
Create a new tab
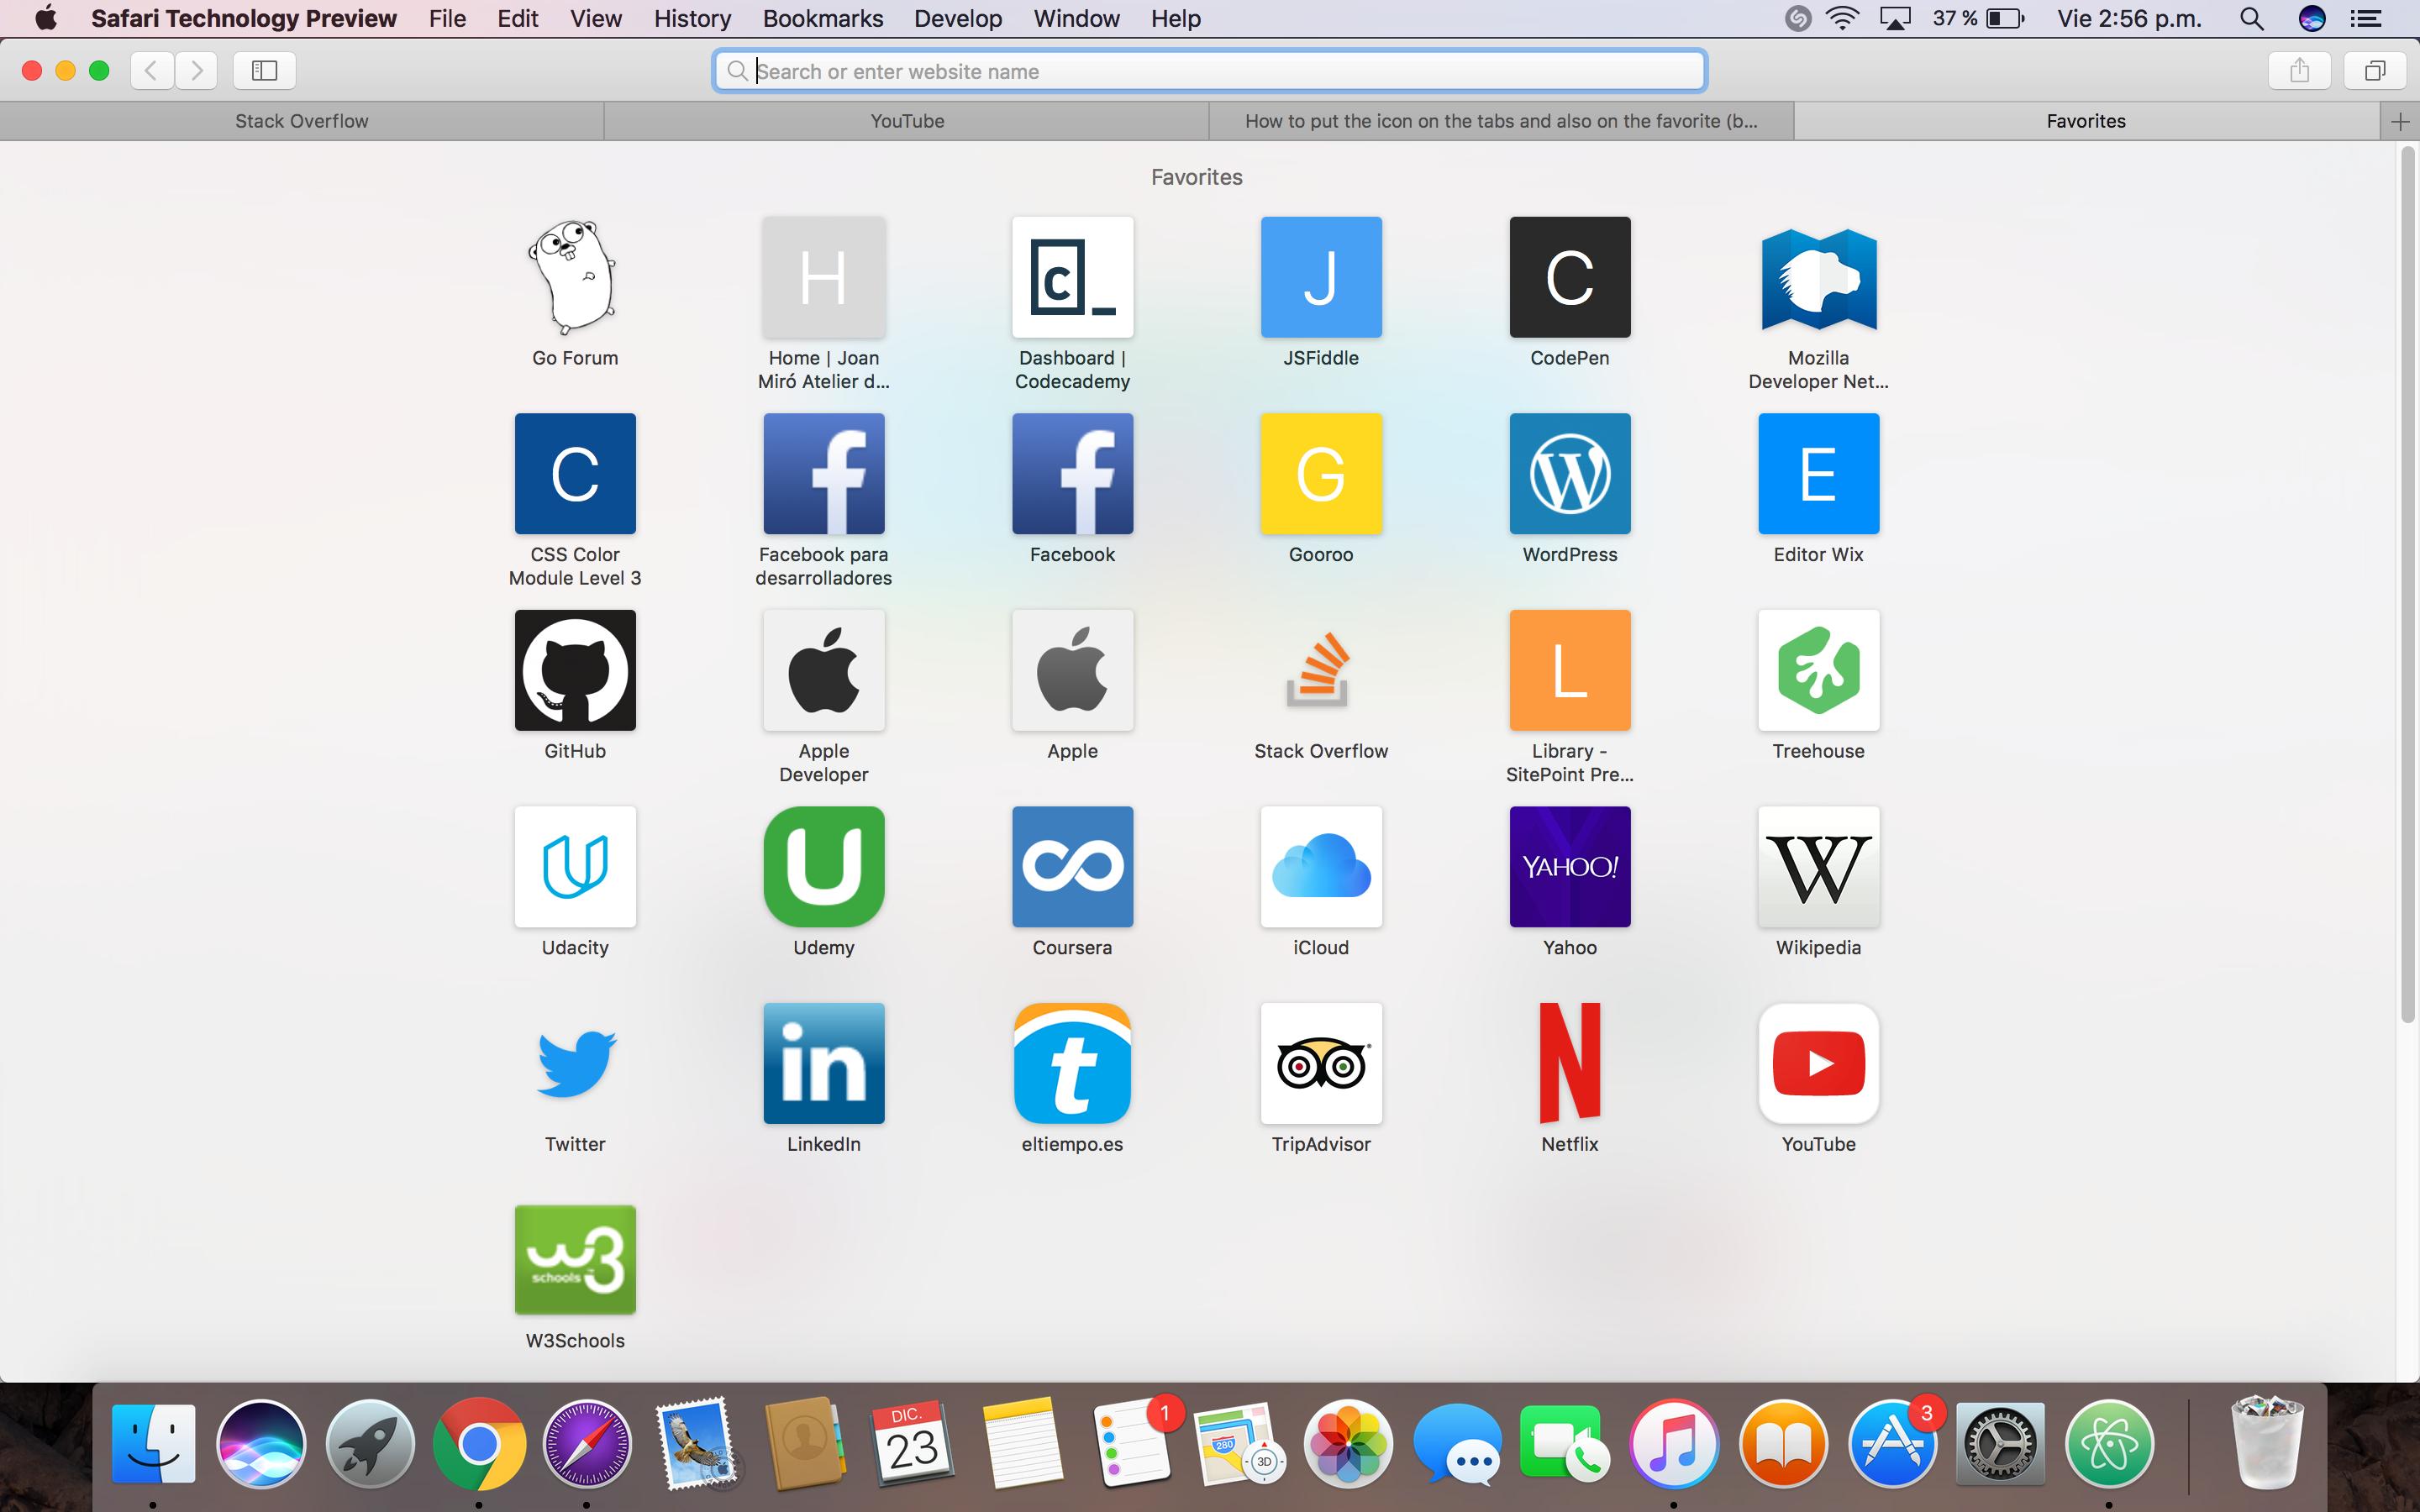[x=2399, y=120]
